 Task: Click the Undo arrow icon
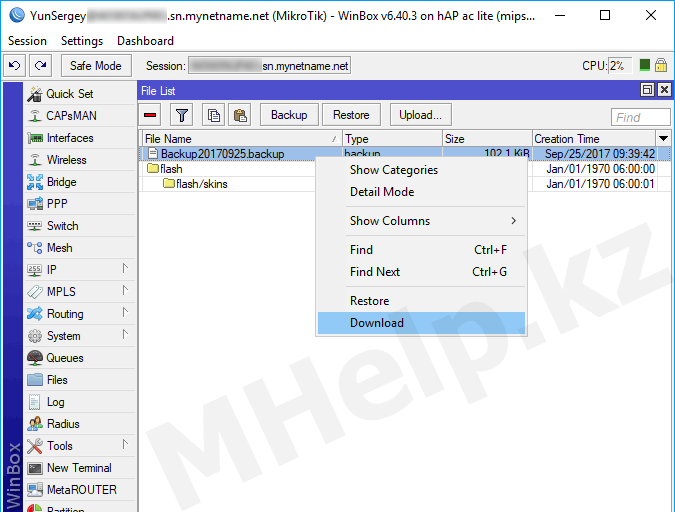coord(15,65)
